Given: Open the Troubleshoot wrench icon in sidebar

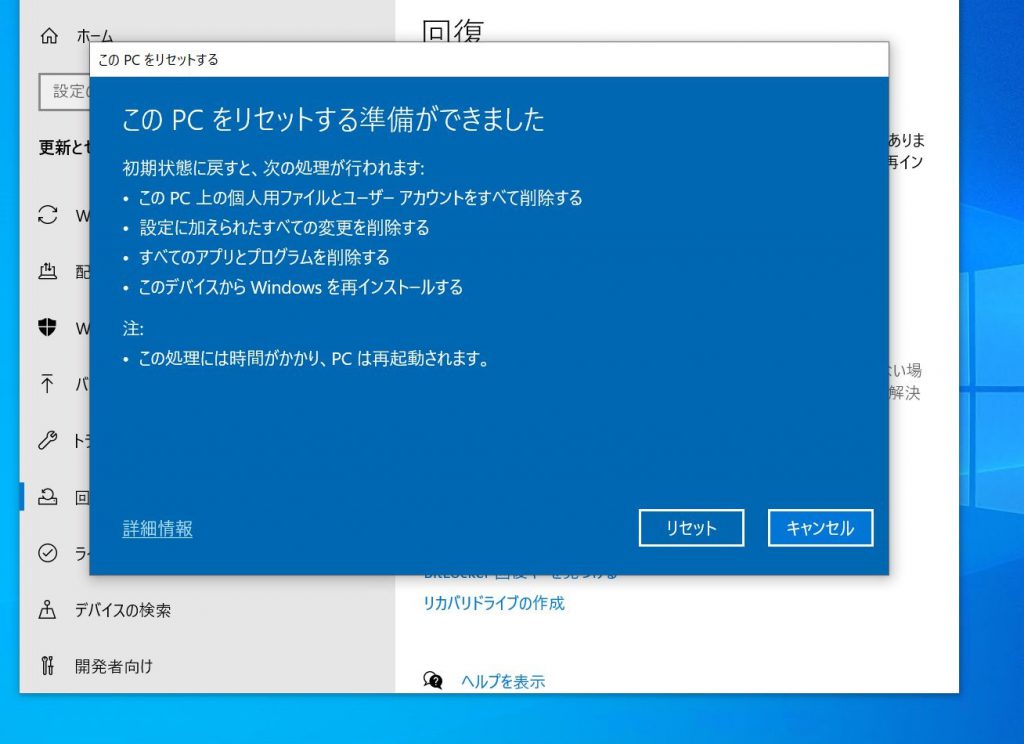Looking at the screenshot, I should click(x=48, y=440).
